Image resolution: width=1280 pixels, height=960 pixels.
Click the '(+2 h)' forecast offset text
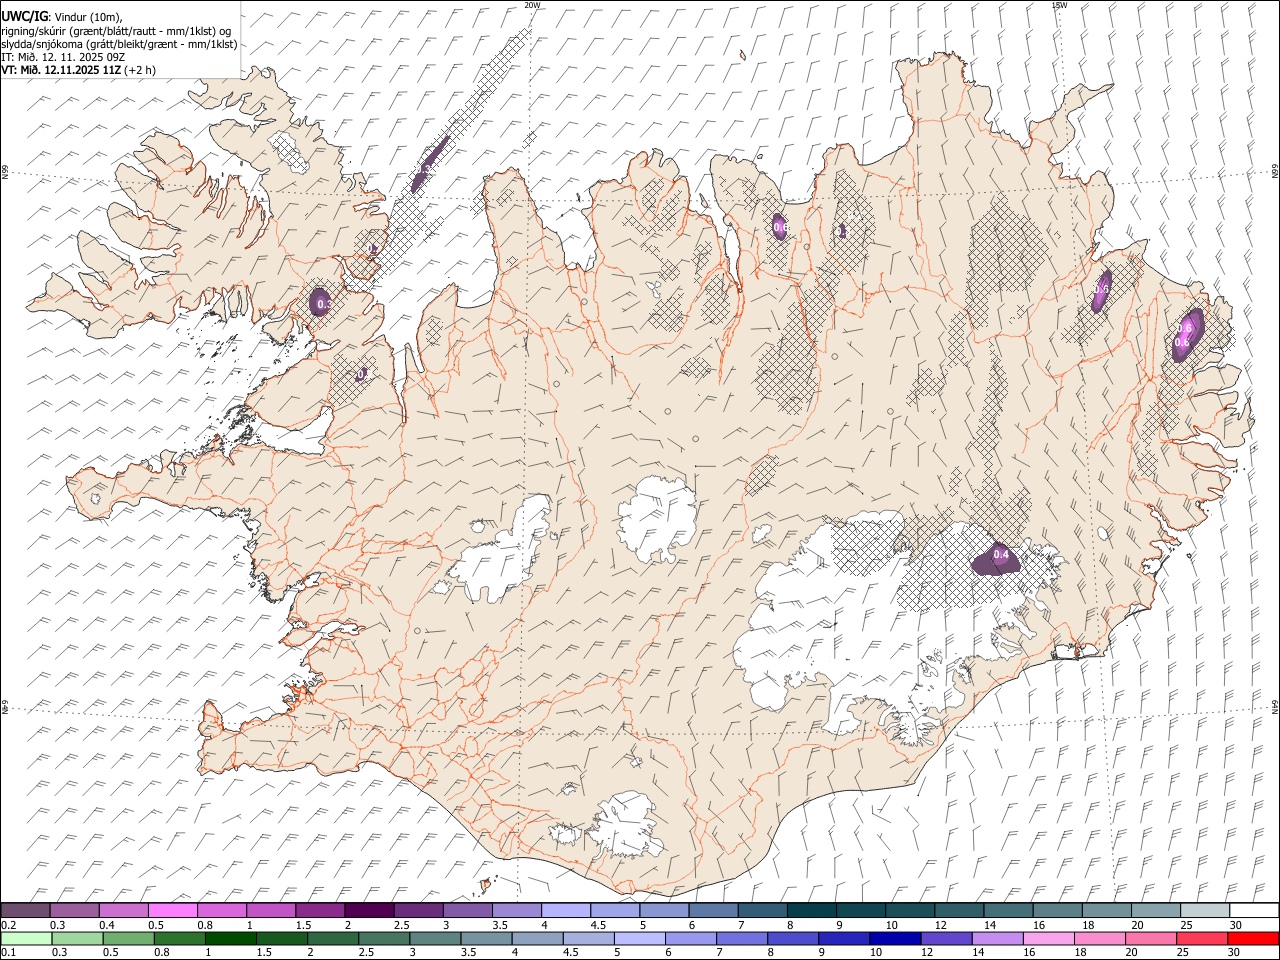[x=141, y=70]
